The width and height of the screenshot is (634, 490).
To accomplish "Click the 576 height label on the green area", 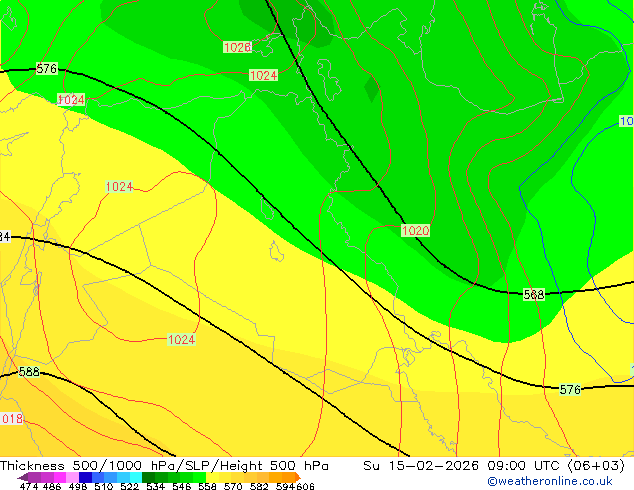I will (46, 68).
